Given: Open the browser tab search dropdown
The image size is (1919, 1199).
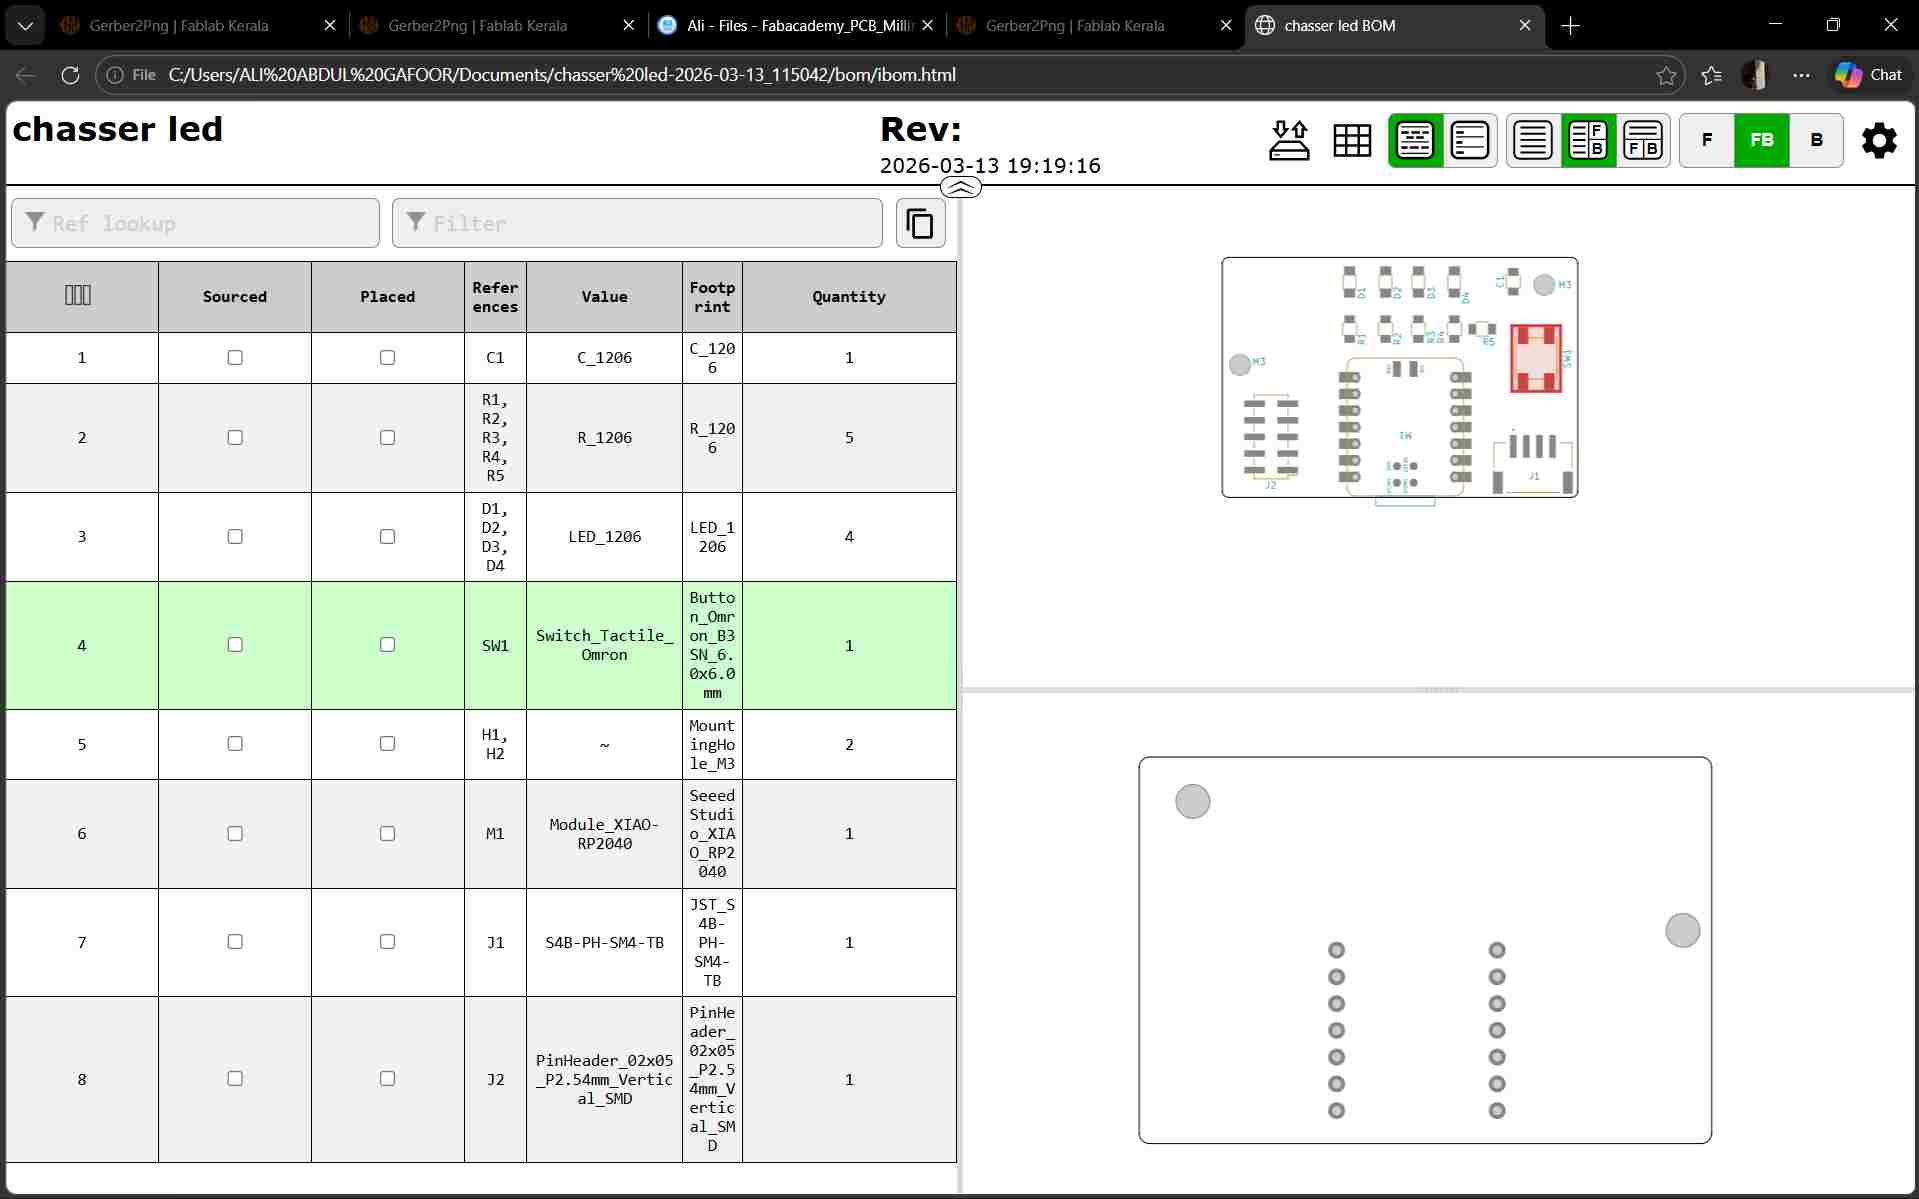Looking at the screenshot, I should 25,26.
